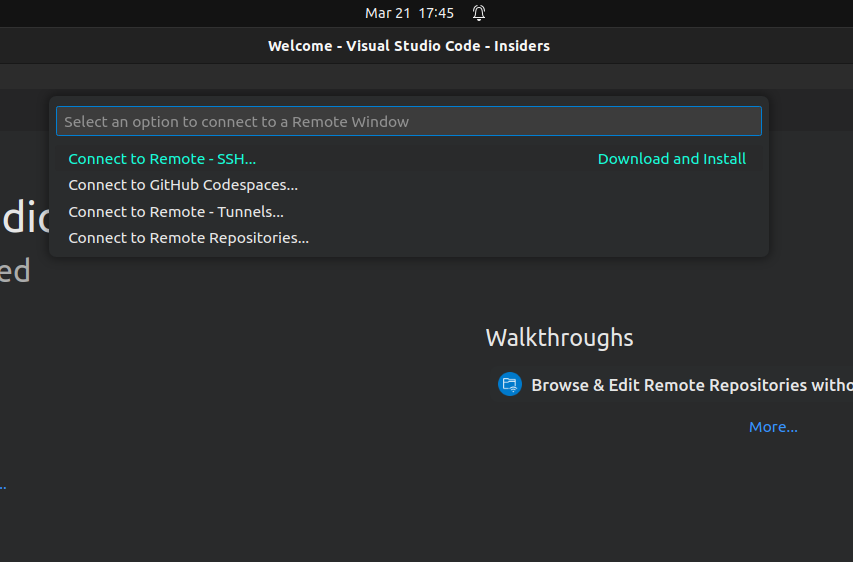Follow the More... walkthroughs link
The height and width of the screenshot is (562, 853).
click(773, 427)
